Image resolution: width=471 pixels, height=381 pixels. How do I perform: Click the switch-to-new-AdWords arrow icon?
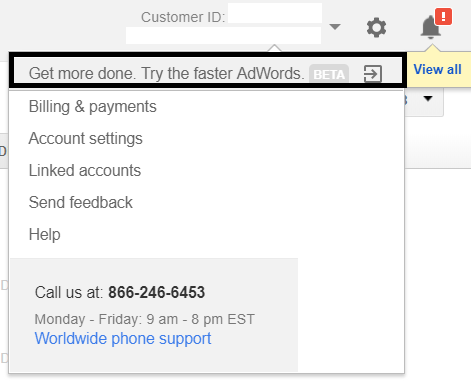click(x=372, y=73)
